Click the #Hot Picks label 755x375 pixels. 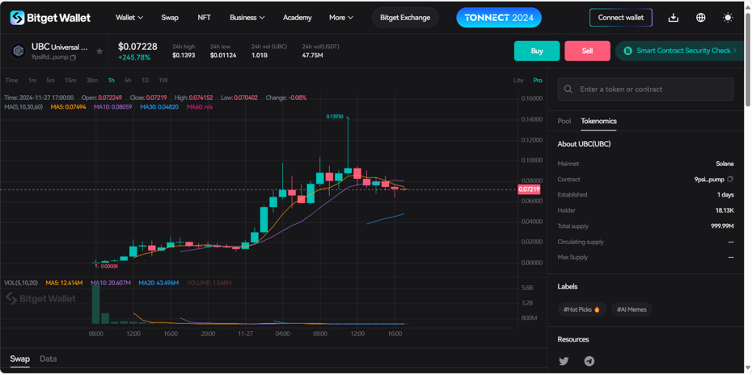point(582,310)
